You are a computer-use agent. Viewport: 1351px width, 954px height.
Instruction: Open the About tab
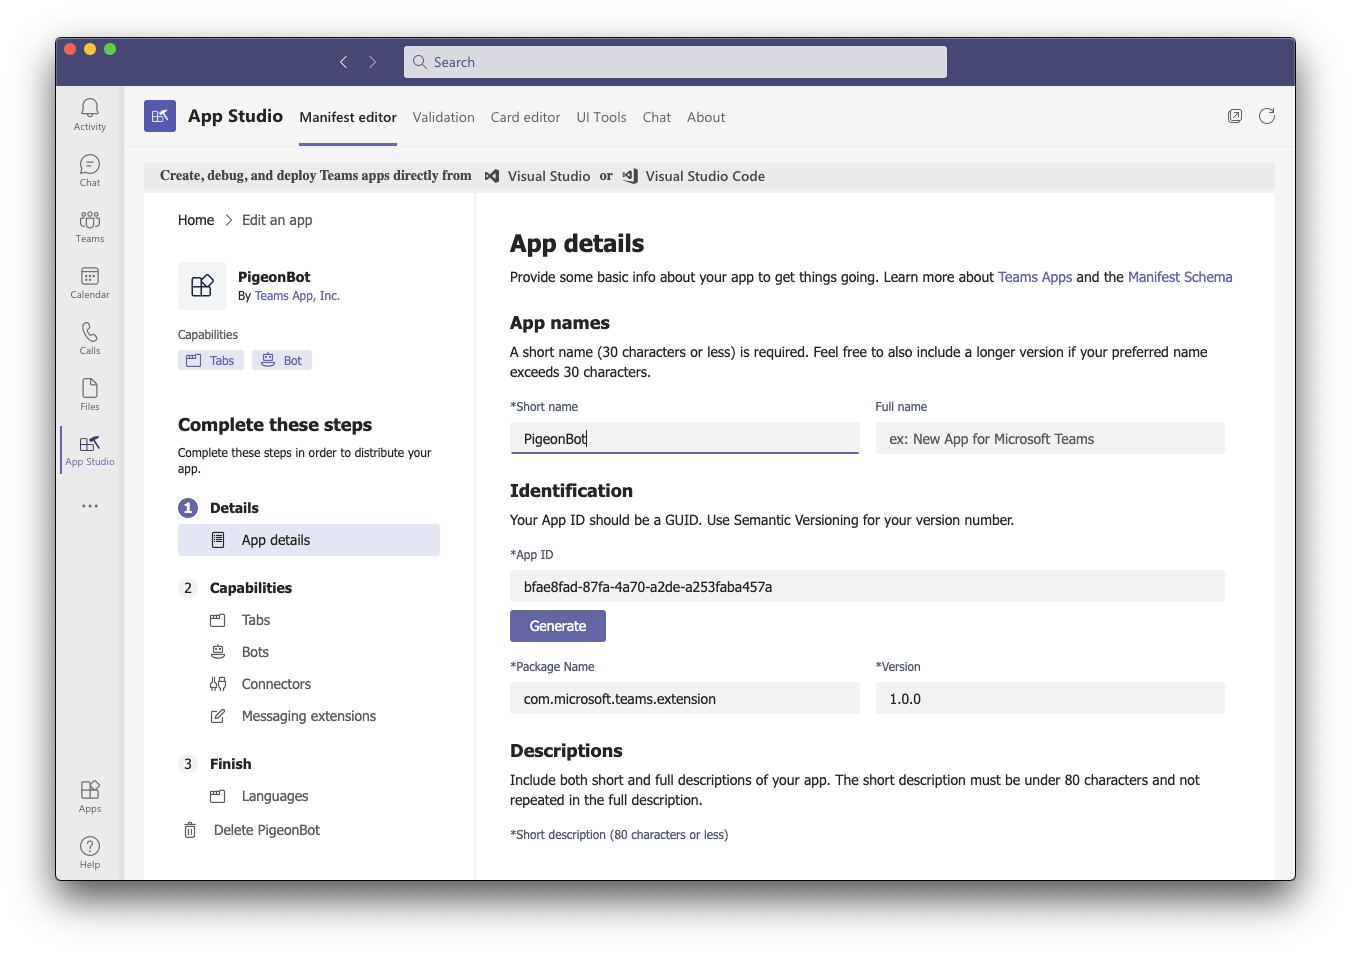tap(706, 117)
